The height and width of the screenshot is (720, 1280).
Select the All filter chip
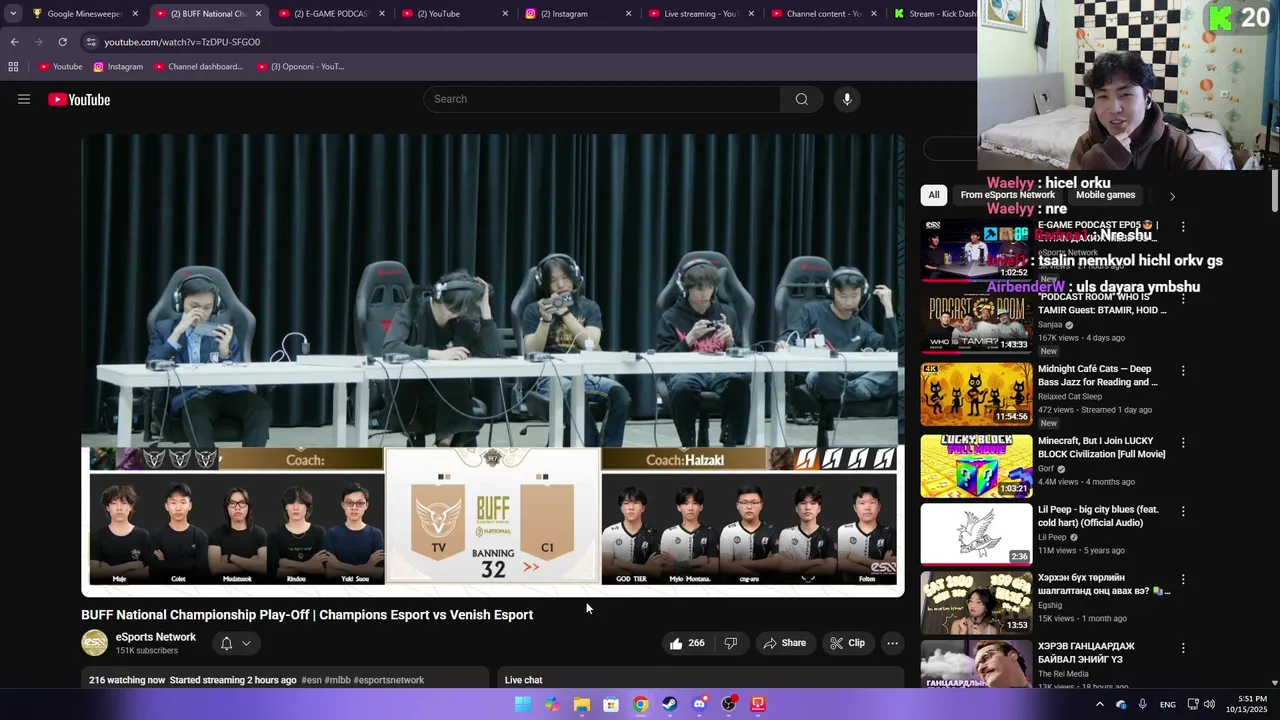(933, 195)
